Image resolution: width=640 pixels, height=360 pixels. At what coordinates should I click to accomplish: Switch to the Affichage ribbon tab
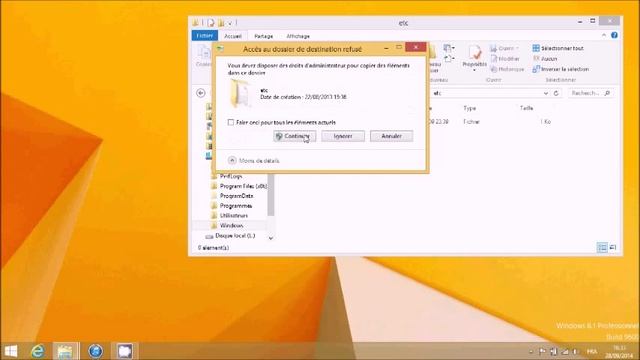(298, 36)
